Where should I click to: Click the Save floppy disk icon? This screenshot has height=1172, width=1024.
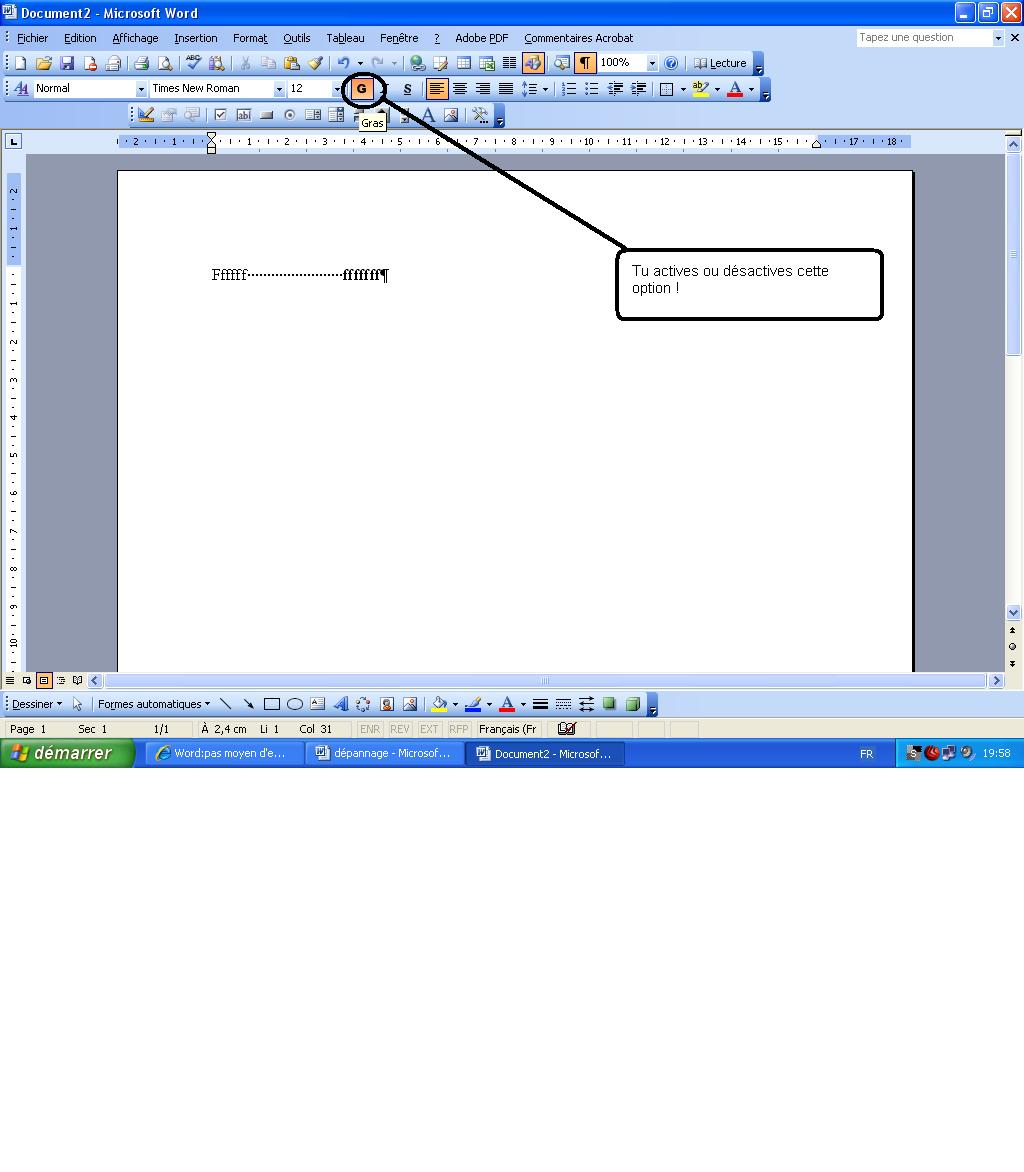(x=67, y=63)
